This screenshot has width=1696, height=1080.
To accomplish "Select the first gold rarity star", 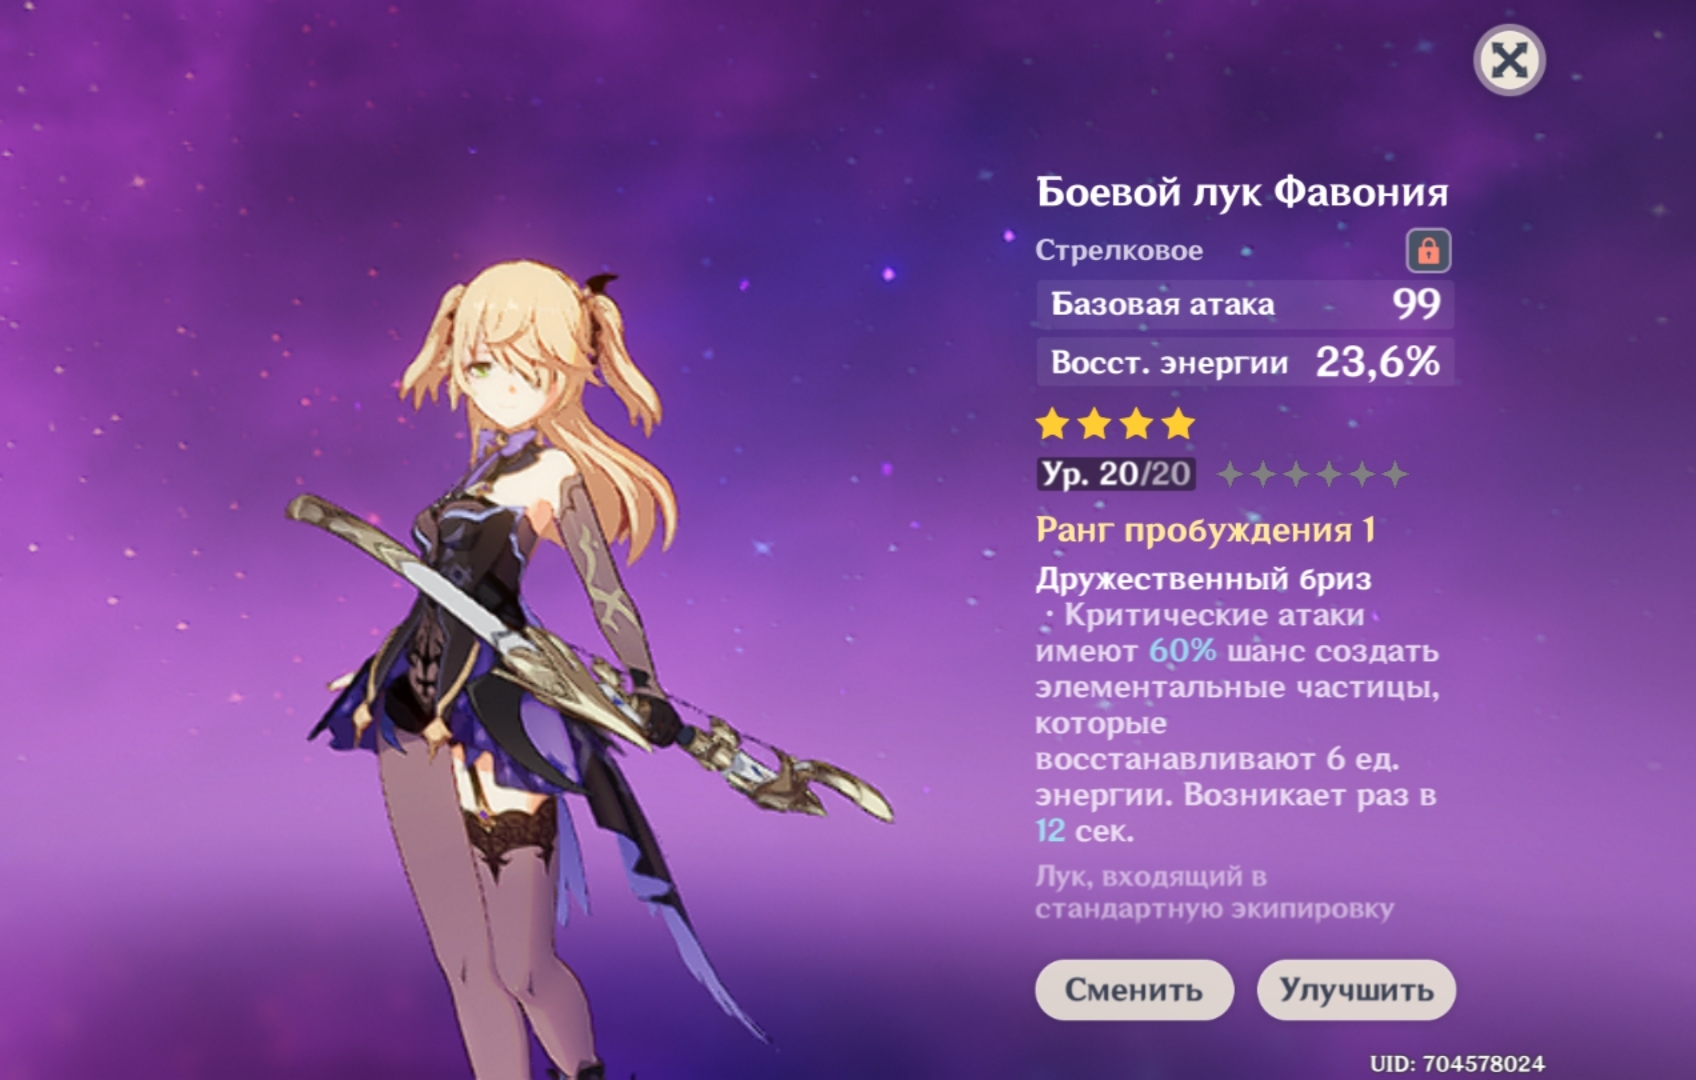I will pos(1052,424).
